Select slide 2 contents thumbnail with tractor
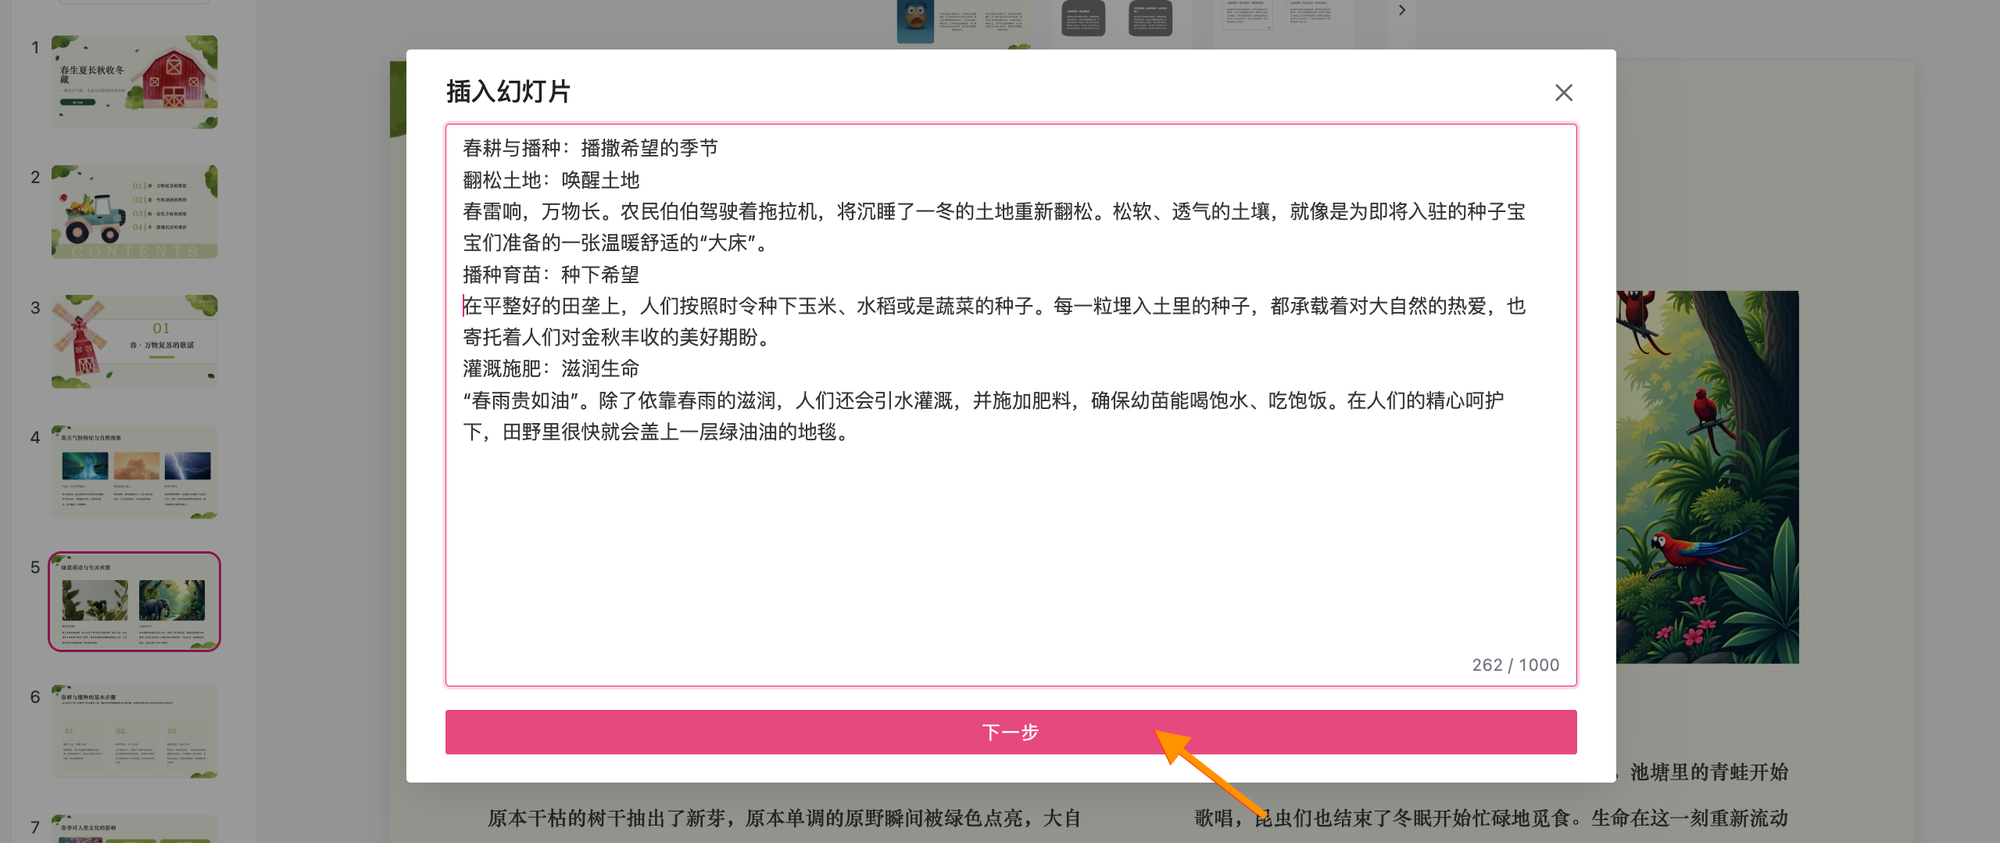This screenshot has width=2000, height=843. pyautogui.click(x=135, y=212)
